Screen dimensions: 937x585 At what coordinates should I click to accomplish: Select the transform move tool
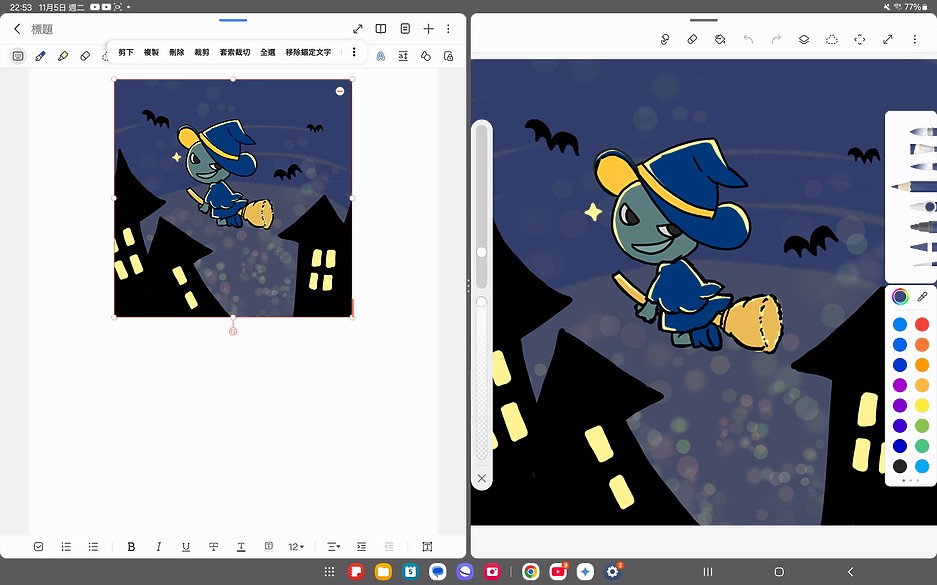(x=859, y=39)
